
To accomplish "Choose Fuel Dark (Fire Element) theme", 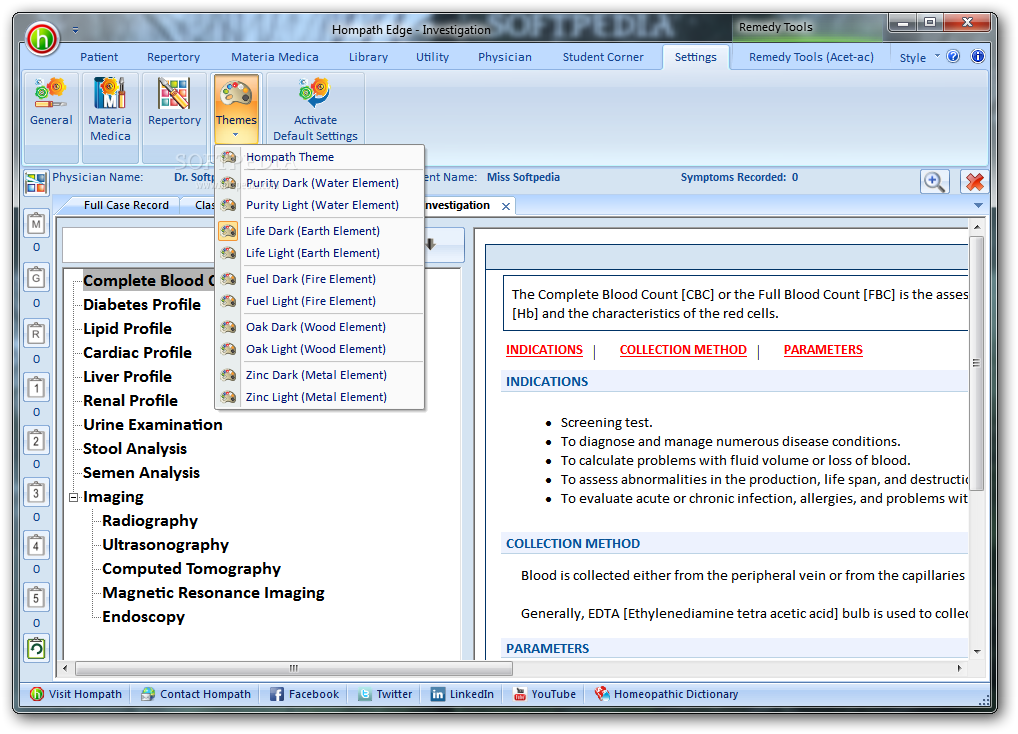I will click(319, 279).
